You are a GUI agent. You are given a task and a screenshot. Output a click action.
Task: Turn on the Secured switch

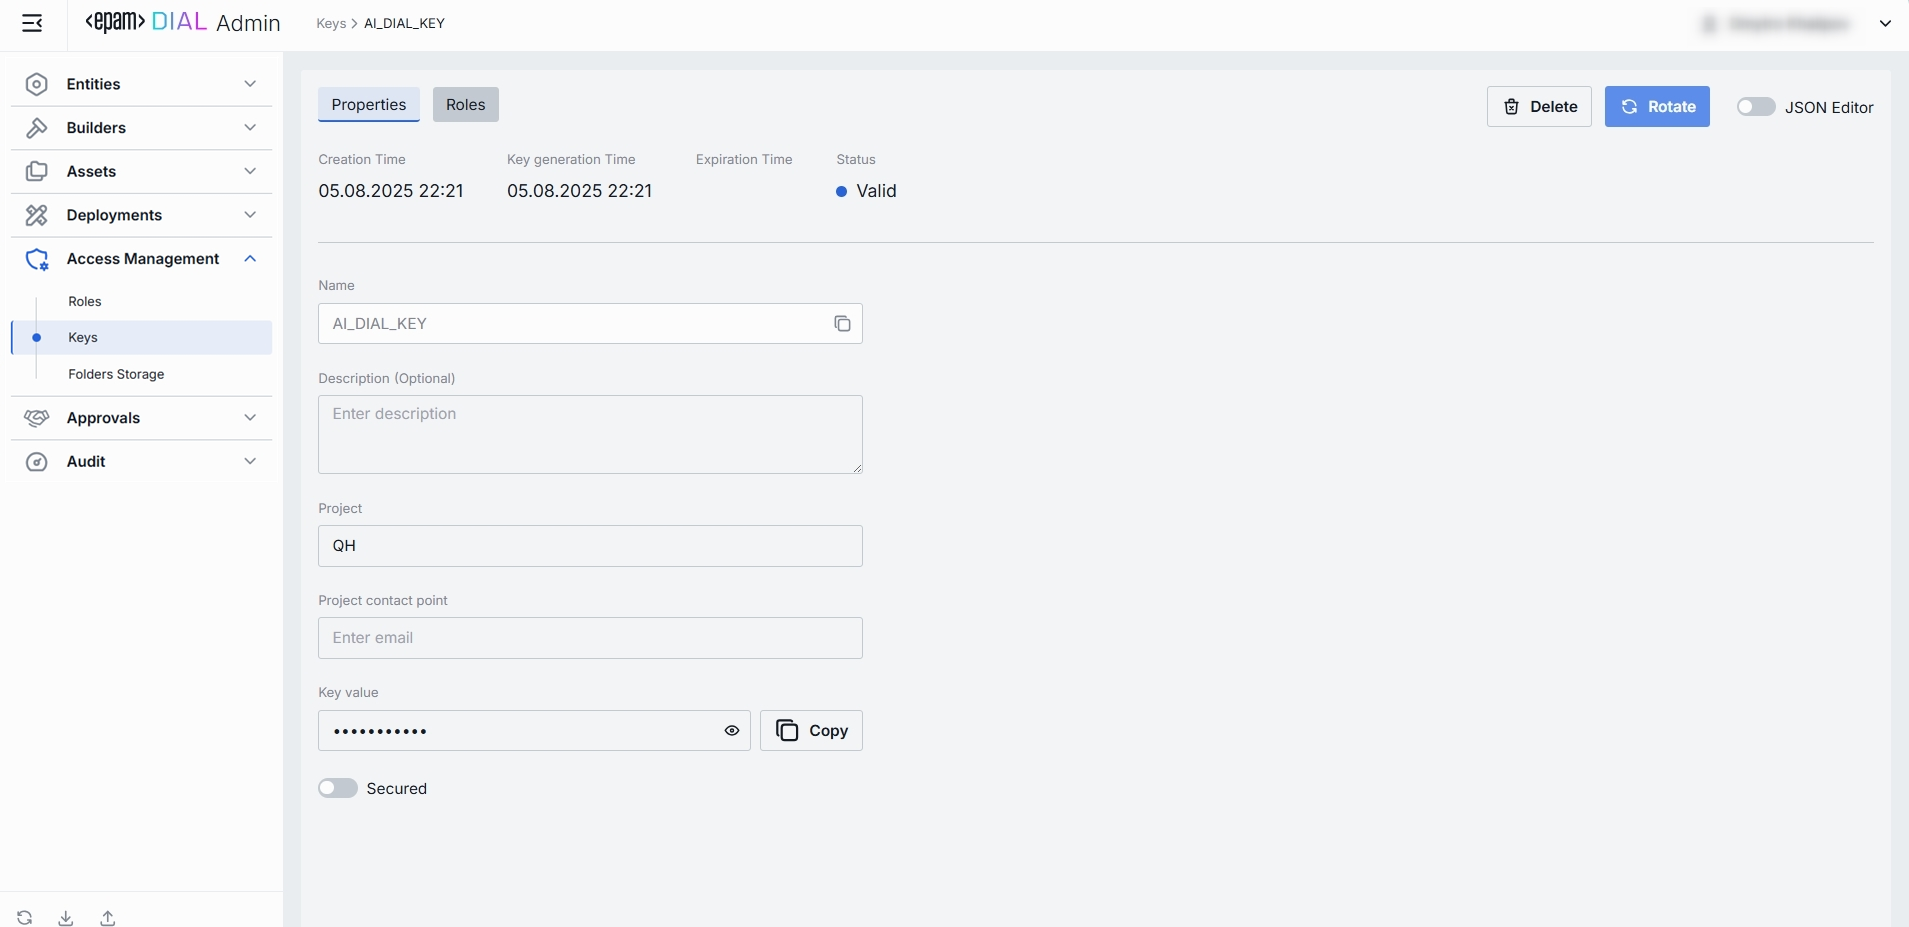tap(338, 788)
